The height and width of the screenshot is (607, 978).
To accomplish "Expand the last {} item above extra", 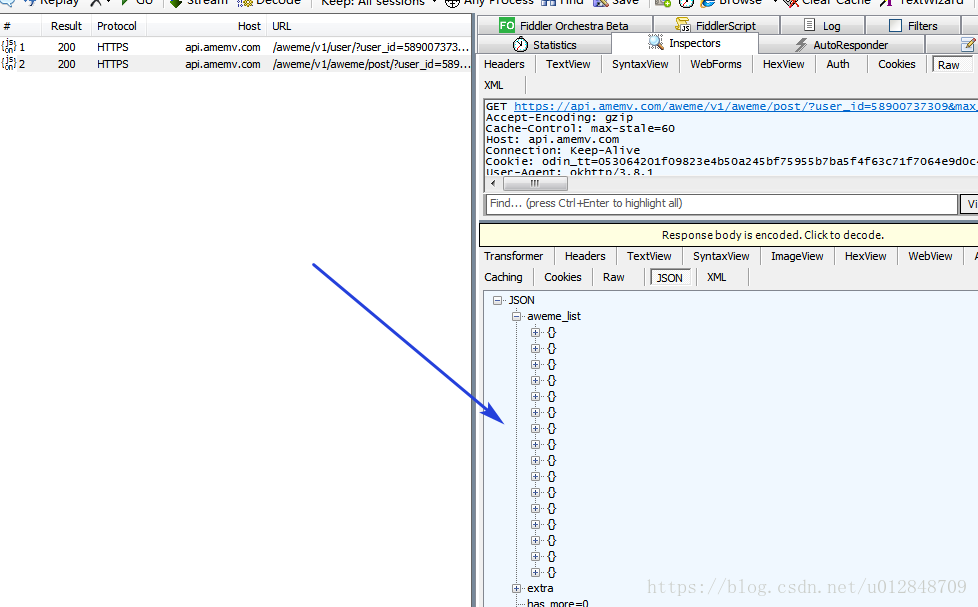I will pos(535,572).
